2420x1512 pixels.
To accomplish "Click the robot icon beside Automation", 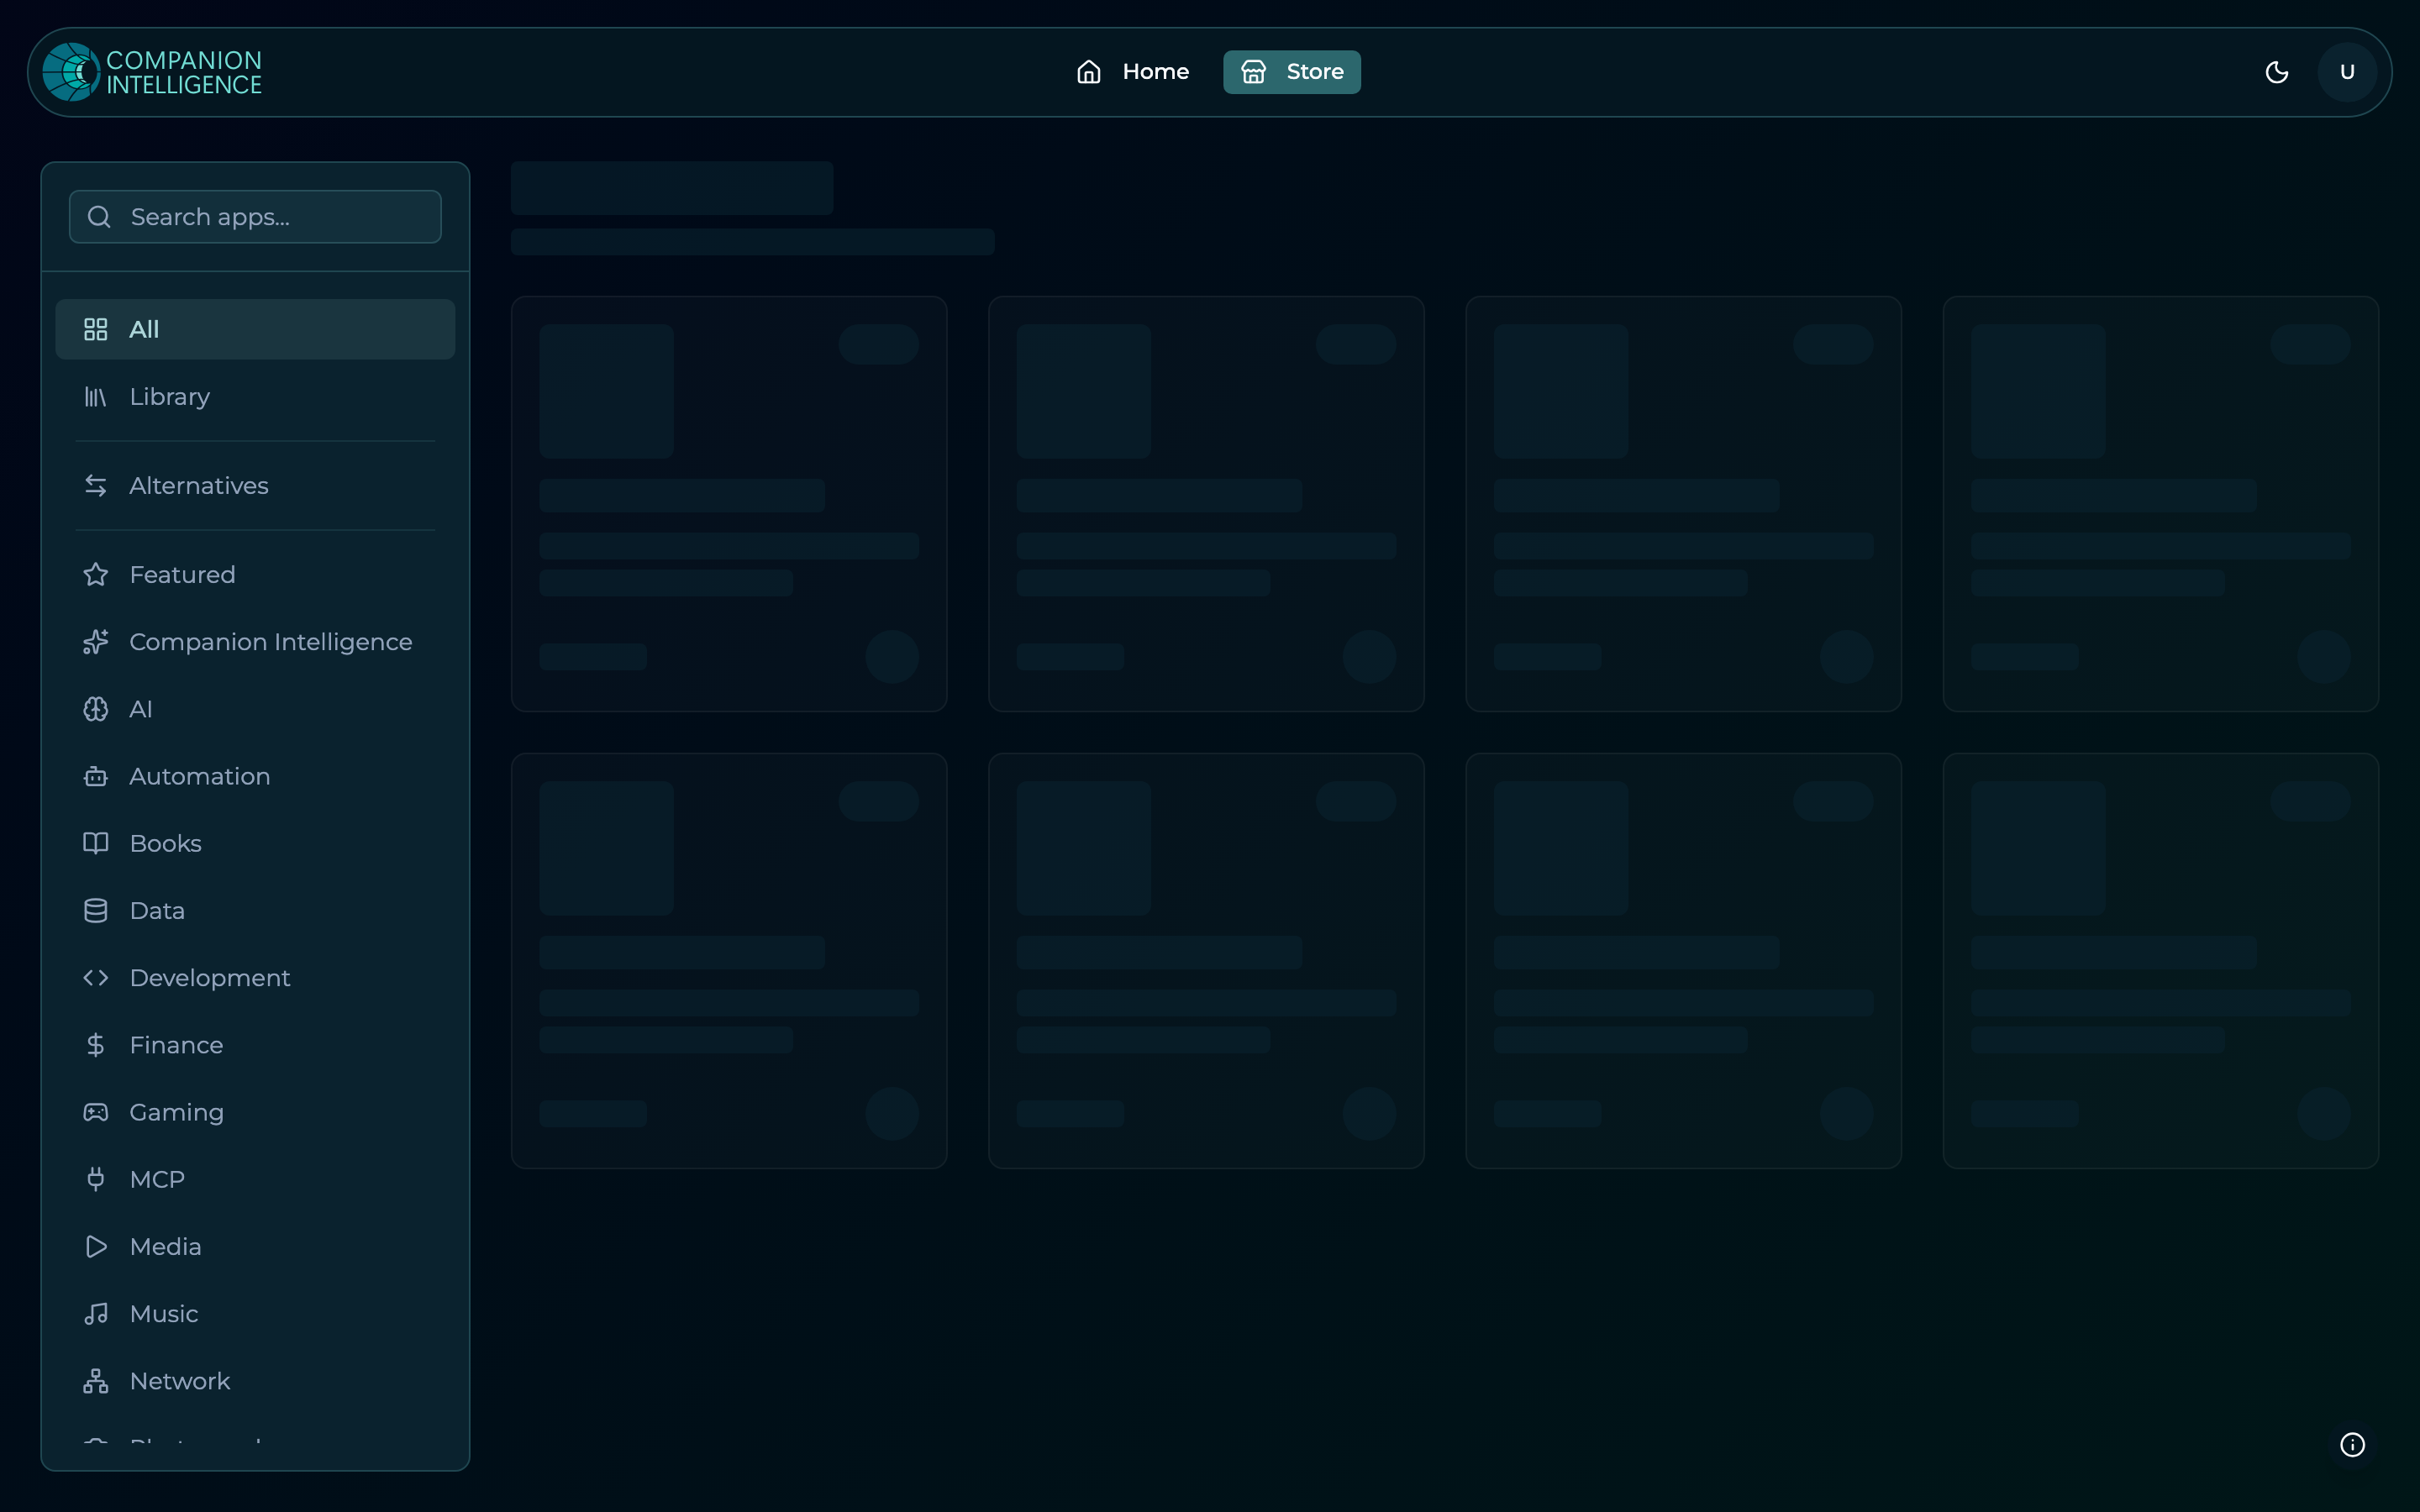I will coord(96,776).
